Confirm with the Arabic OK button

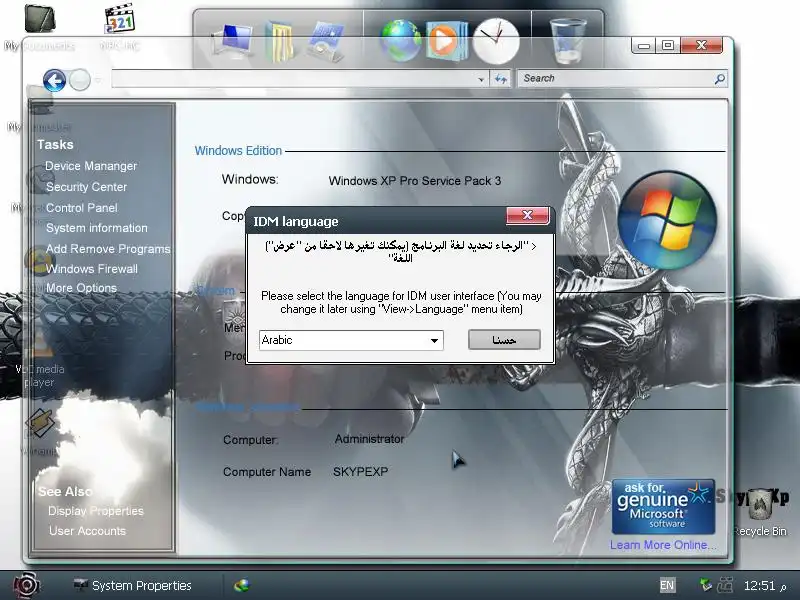click(x=504, y=340)
